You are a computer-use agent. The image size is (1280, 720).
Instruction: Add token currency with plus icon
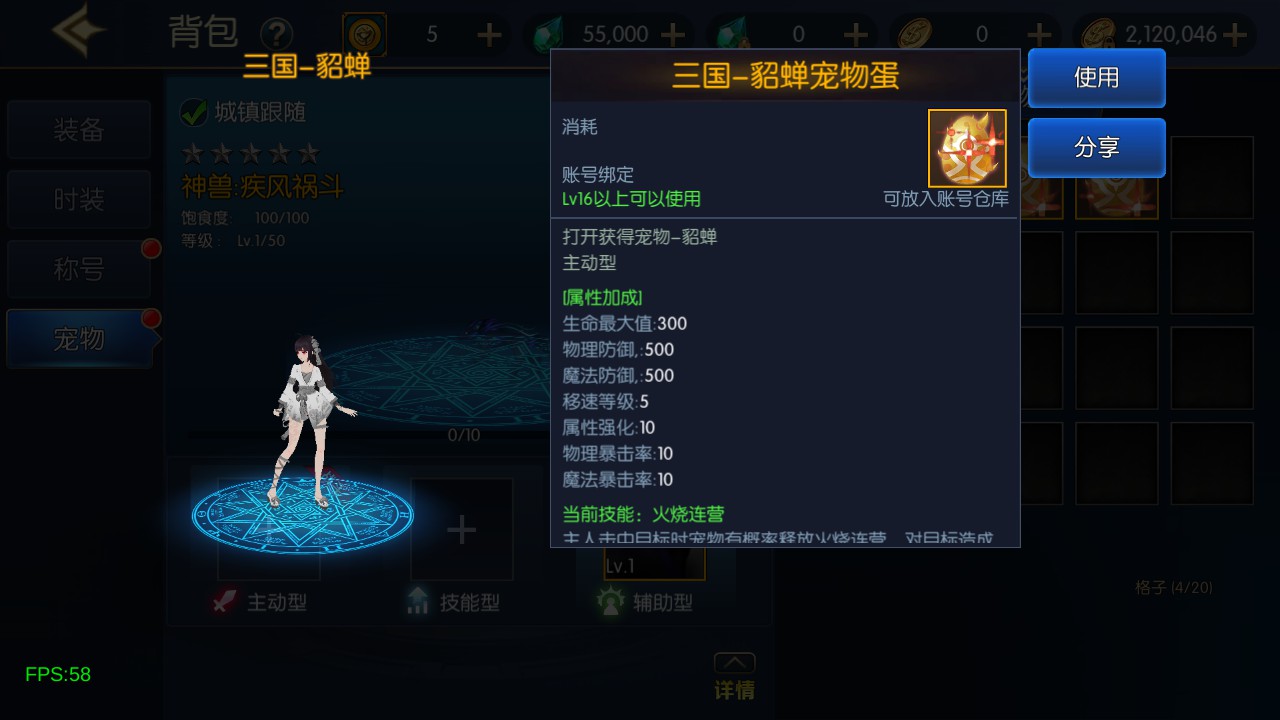(489, 35)
